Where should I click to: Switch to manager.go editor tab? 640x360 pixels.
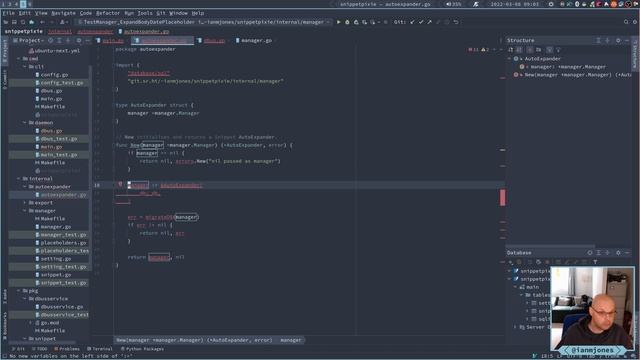(x=253, y=40)
